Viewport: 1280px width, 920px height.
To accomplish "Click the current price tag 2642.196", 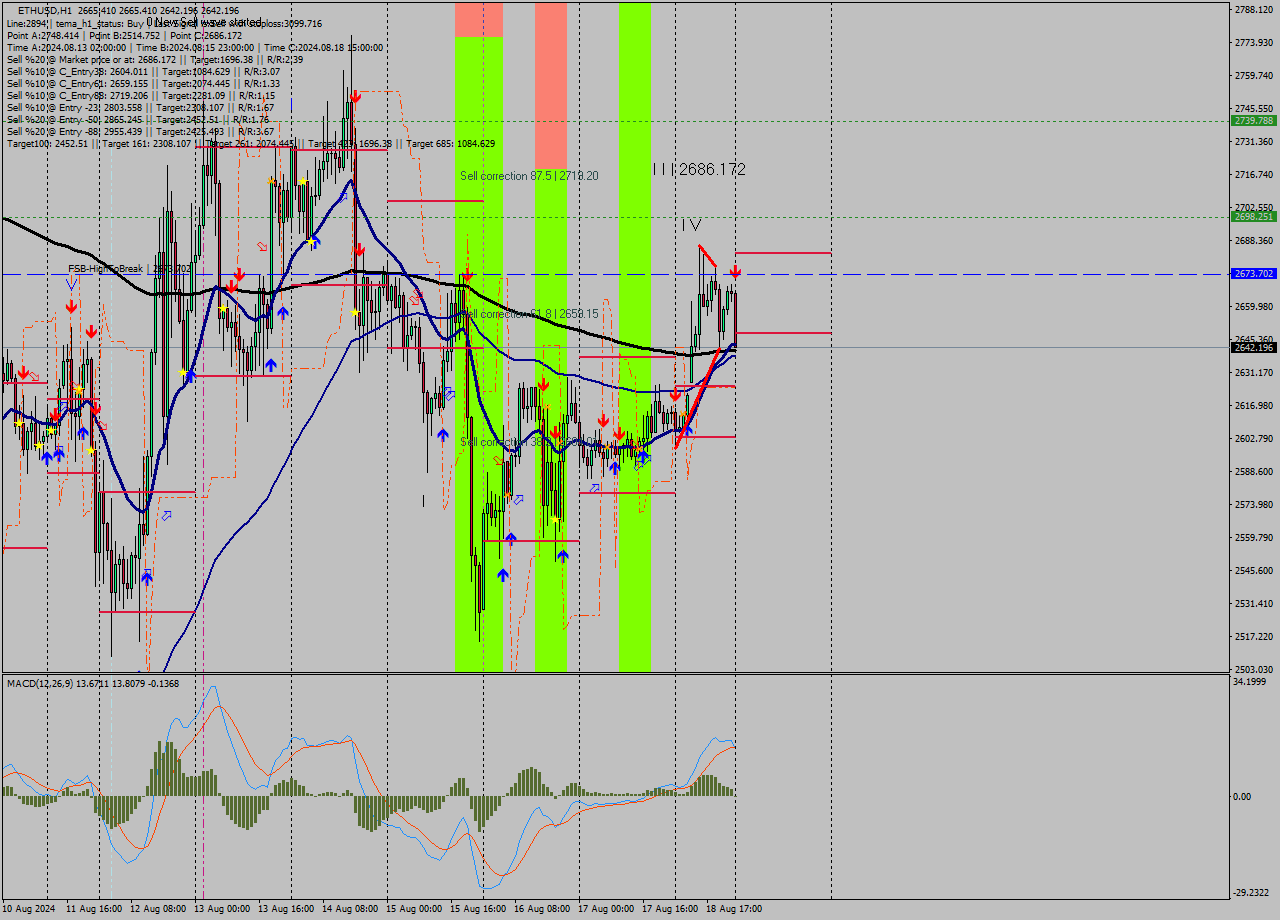I will point(1254,347).
